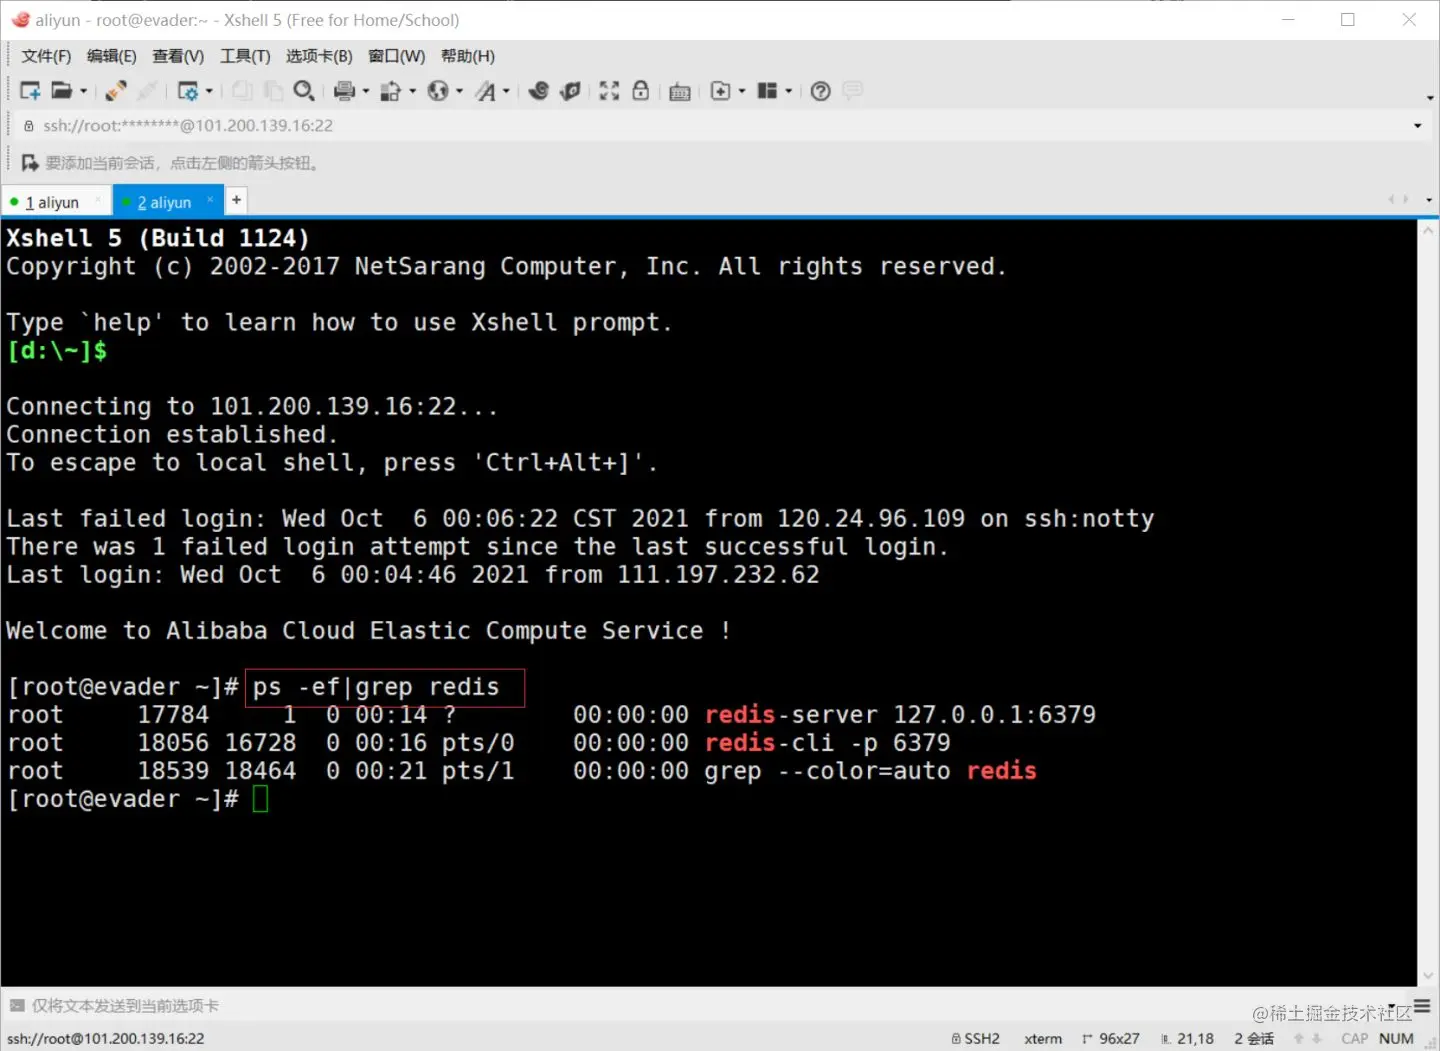
Task: Open the compose bar menu icon
Action: (1421, 1006)
